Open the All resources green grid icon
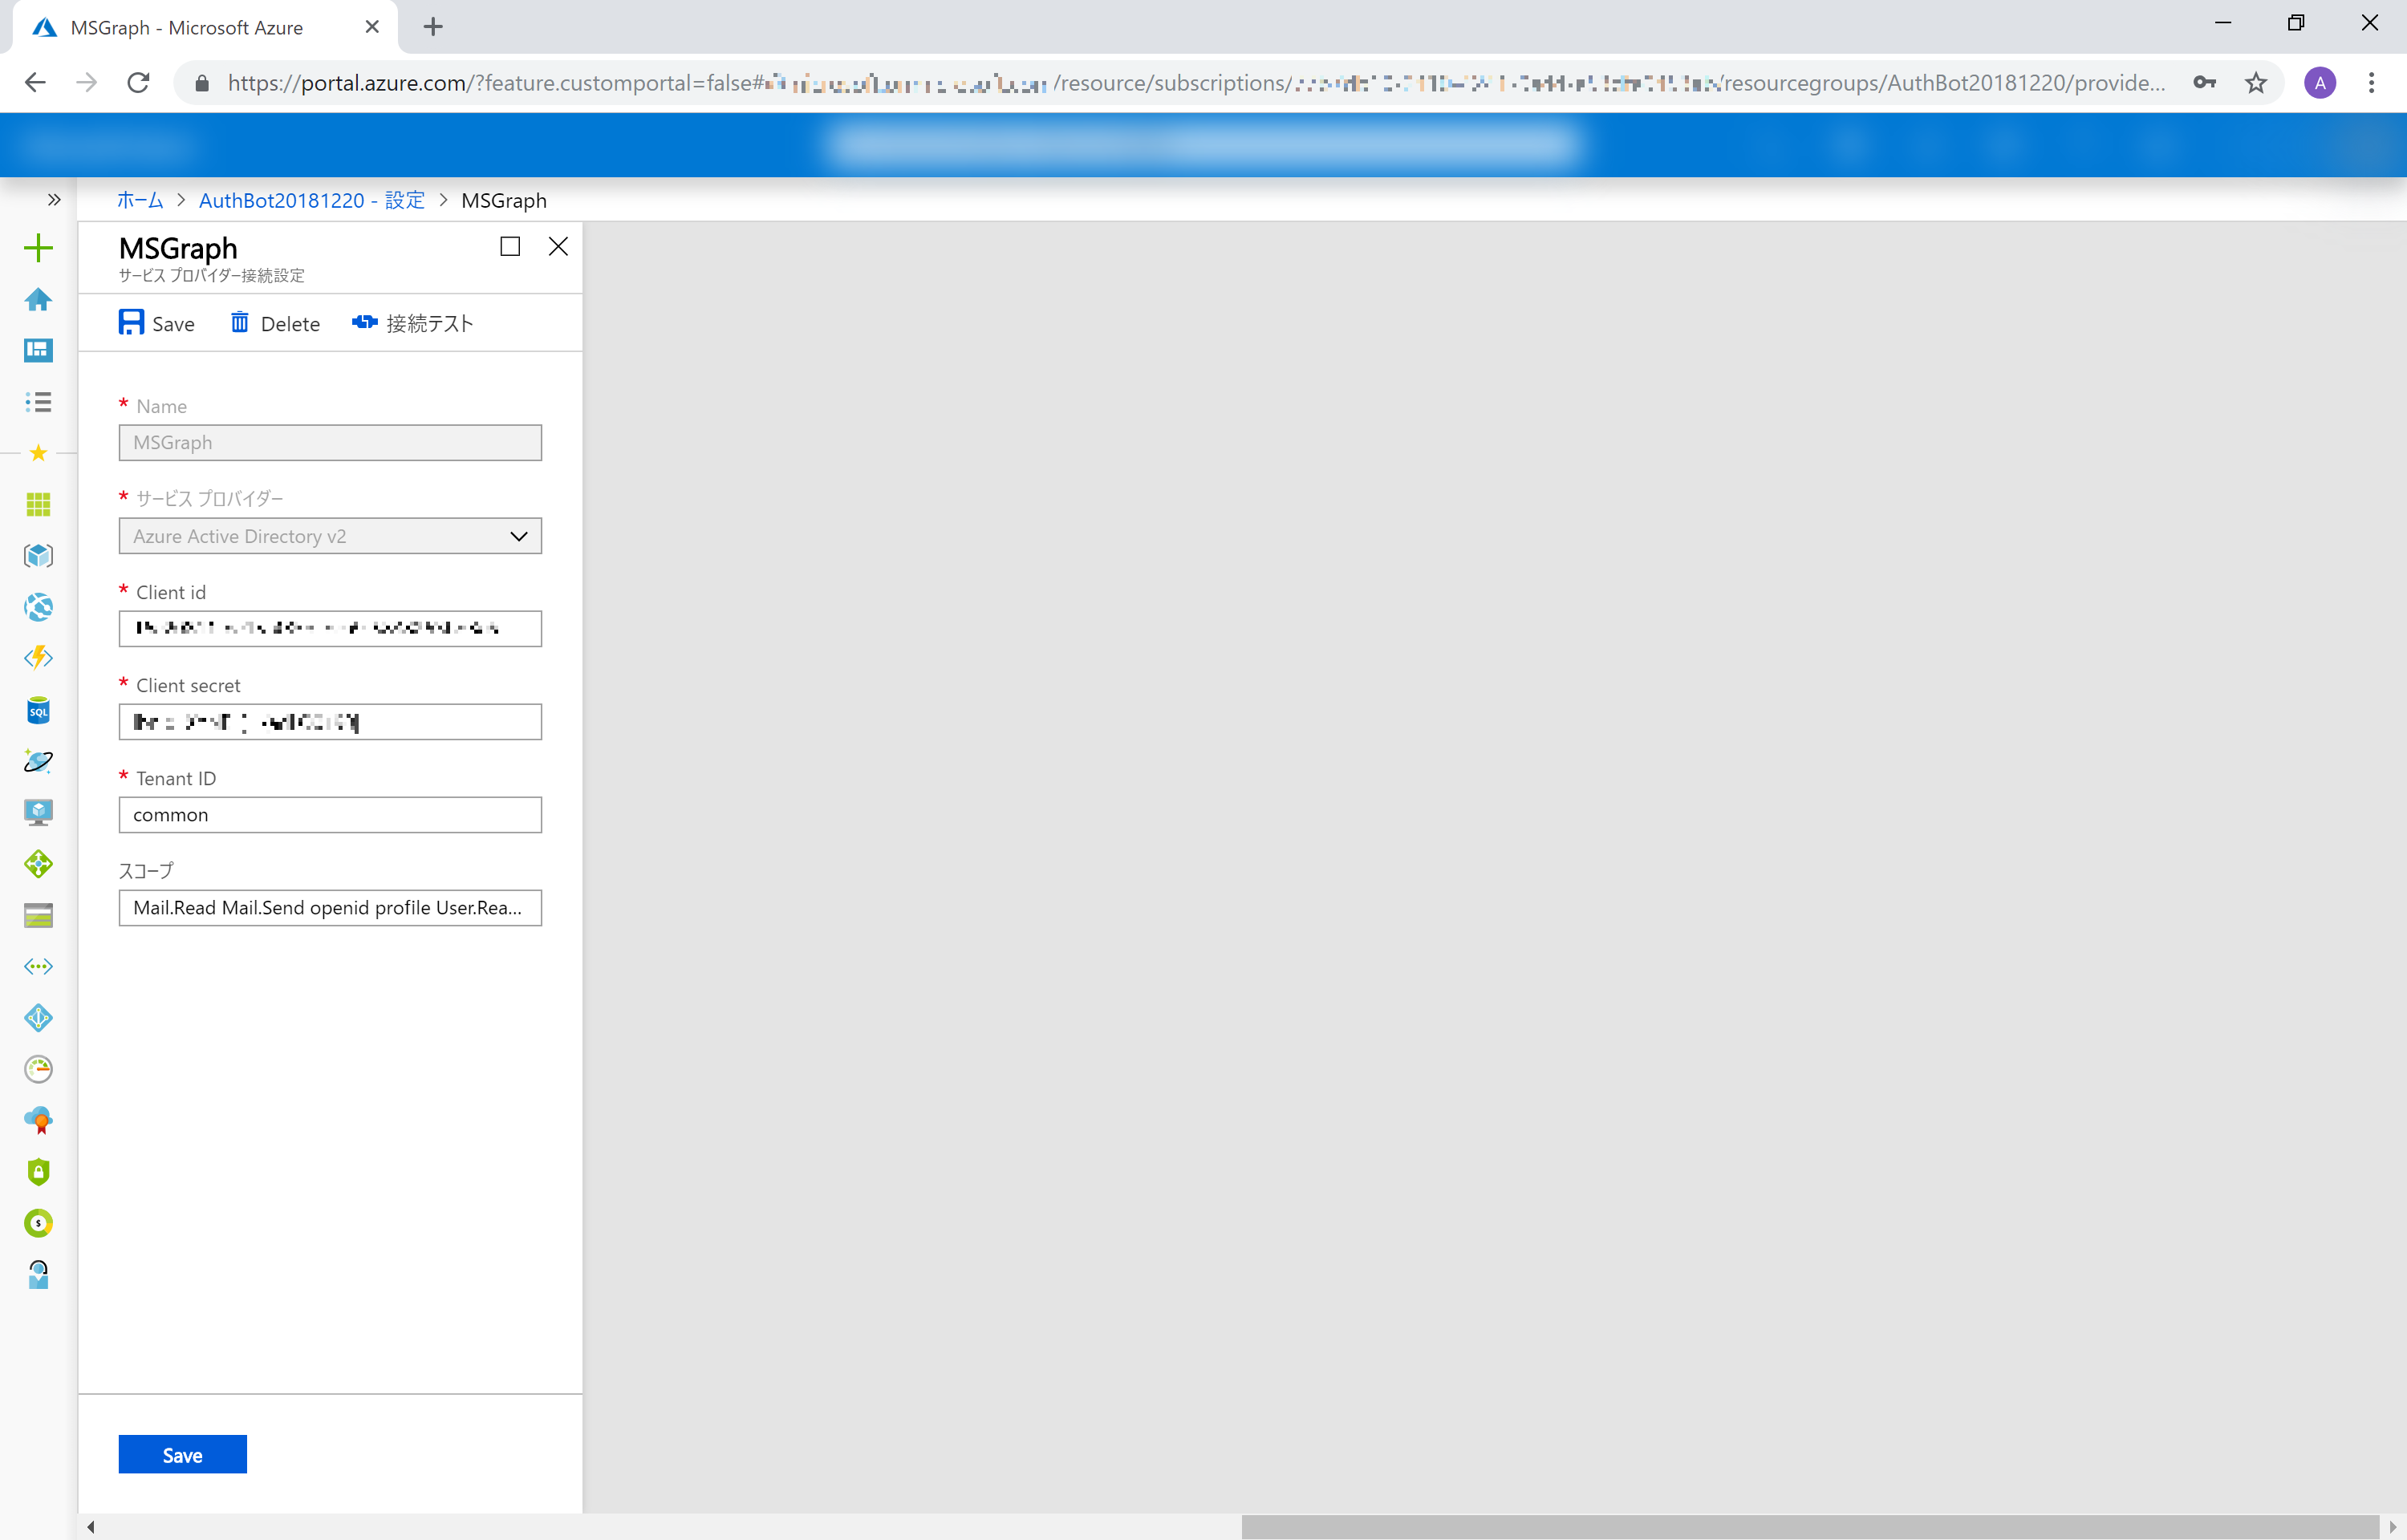 pyautogui.click(x=38, y=505)
